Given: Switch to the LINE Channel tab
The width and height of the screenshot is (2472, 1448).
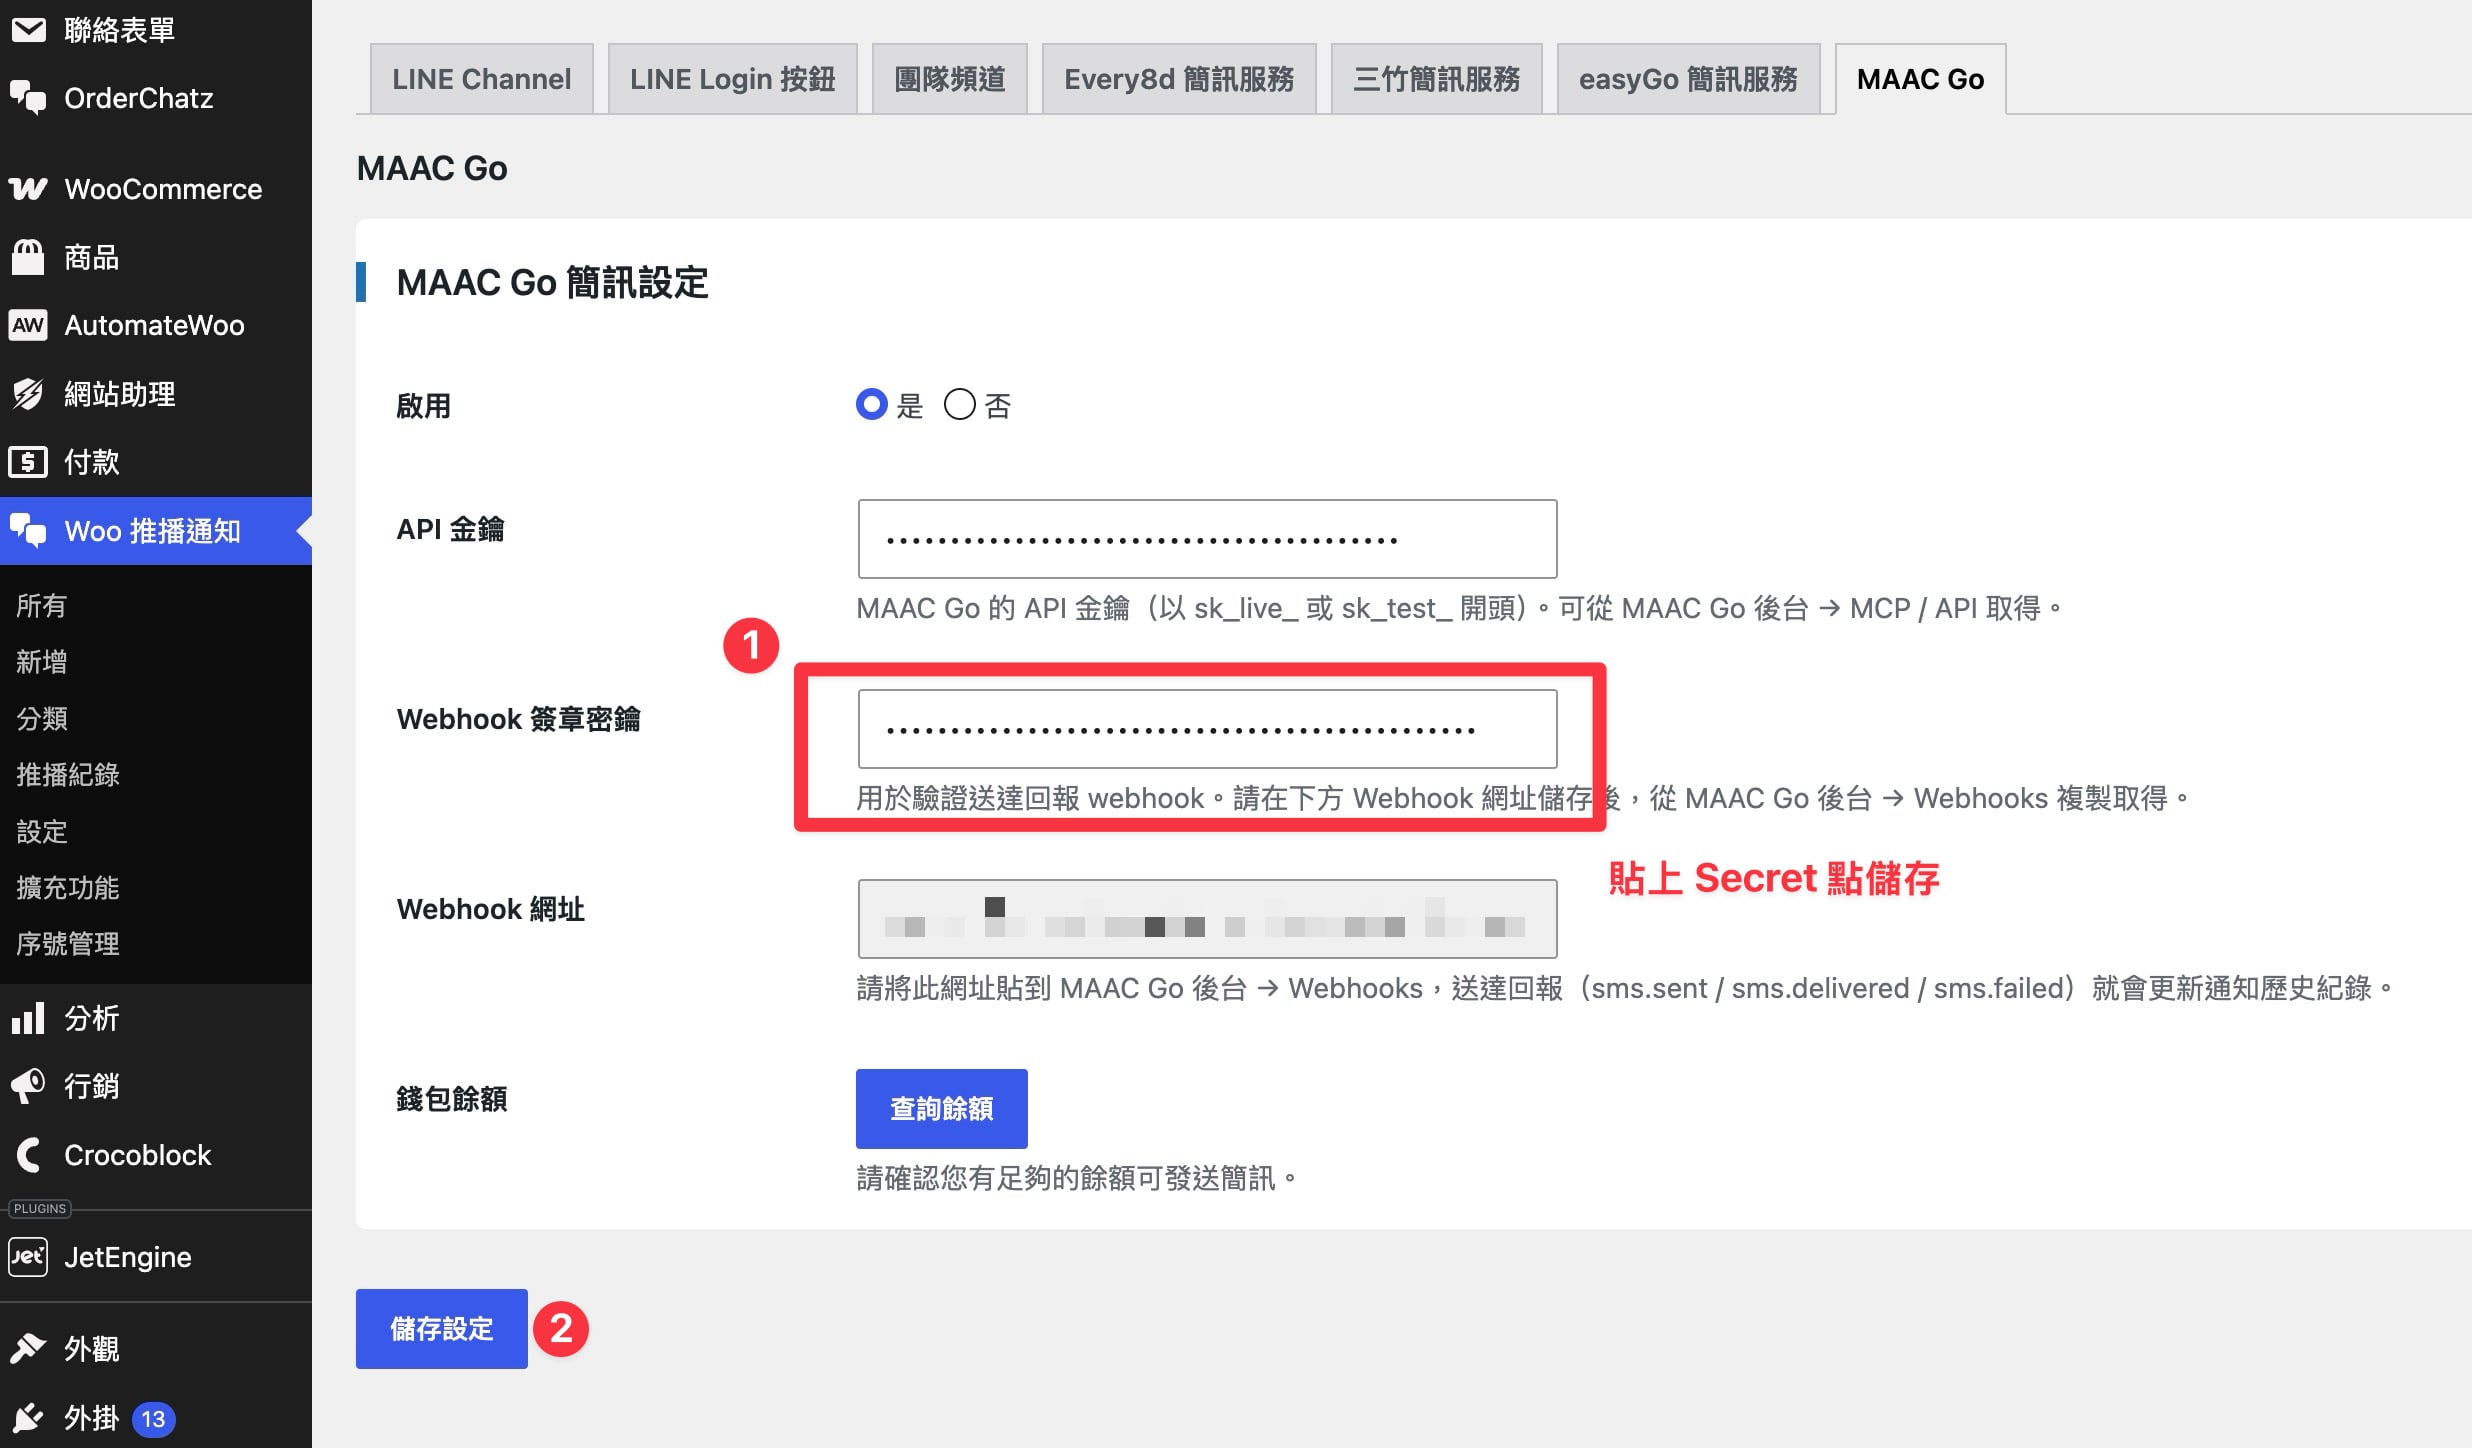Looking at the screenshot, I should pos(482,79).
